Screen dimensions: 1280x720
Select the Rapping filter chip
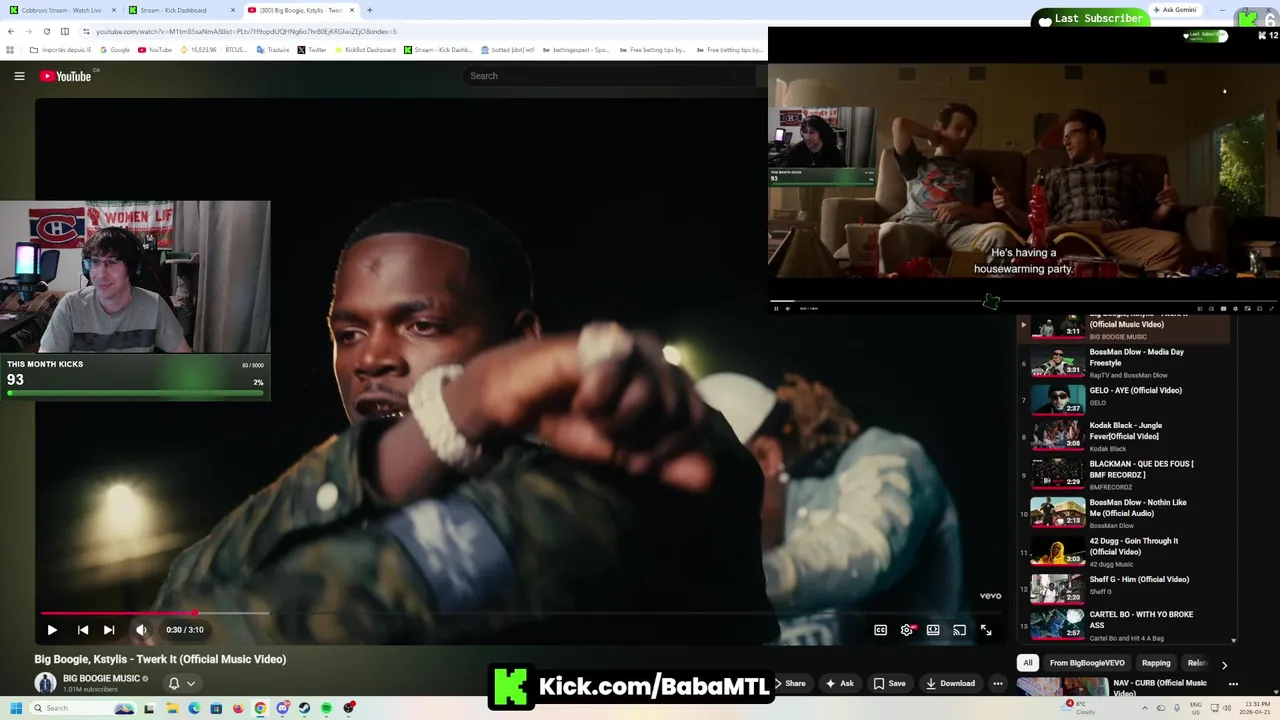tap(1156, 663)
